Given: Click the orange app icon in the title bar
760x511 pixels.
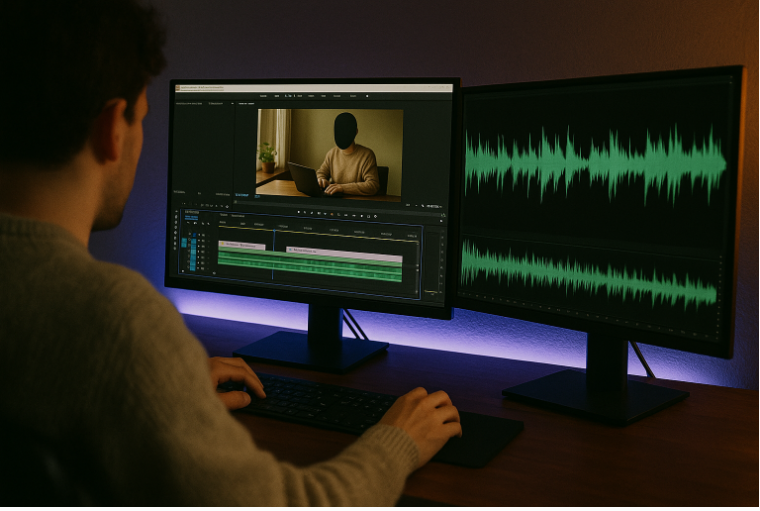Looking at the screenshot, I should tap(177, 88).
